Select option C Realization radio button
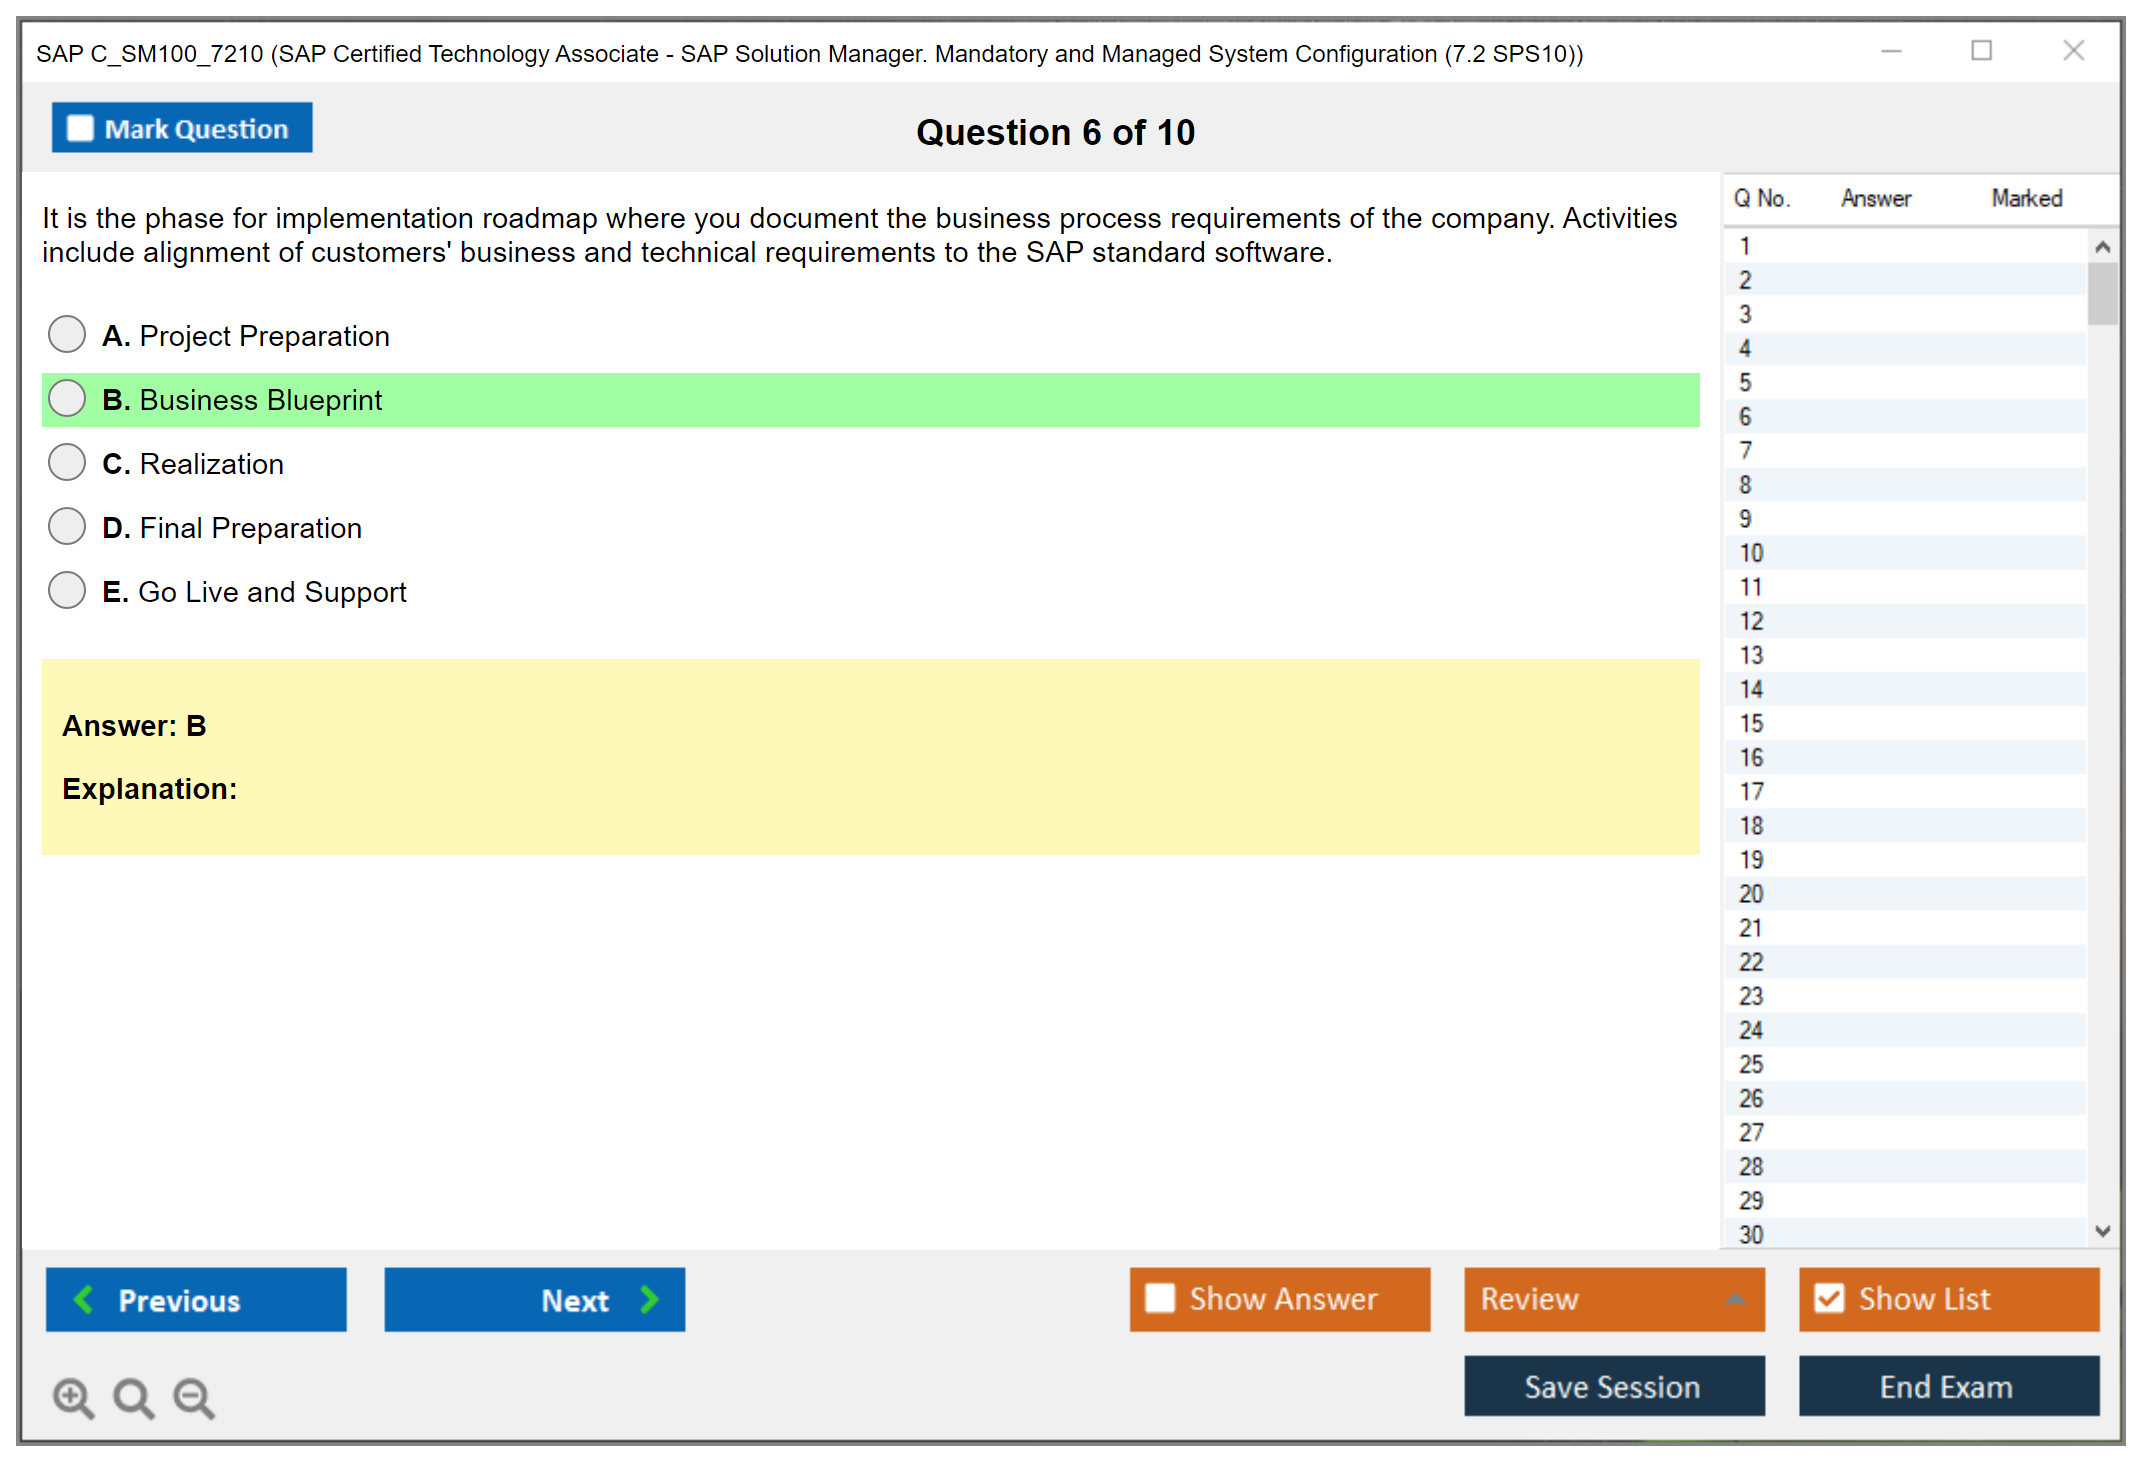Image resolution: width=2150 pixels, height=1470 pixels. pyautogui.click(x=67, y=463)
